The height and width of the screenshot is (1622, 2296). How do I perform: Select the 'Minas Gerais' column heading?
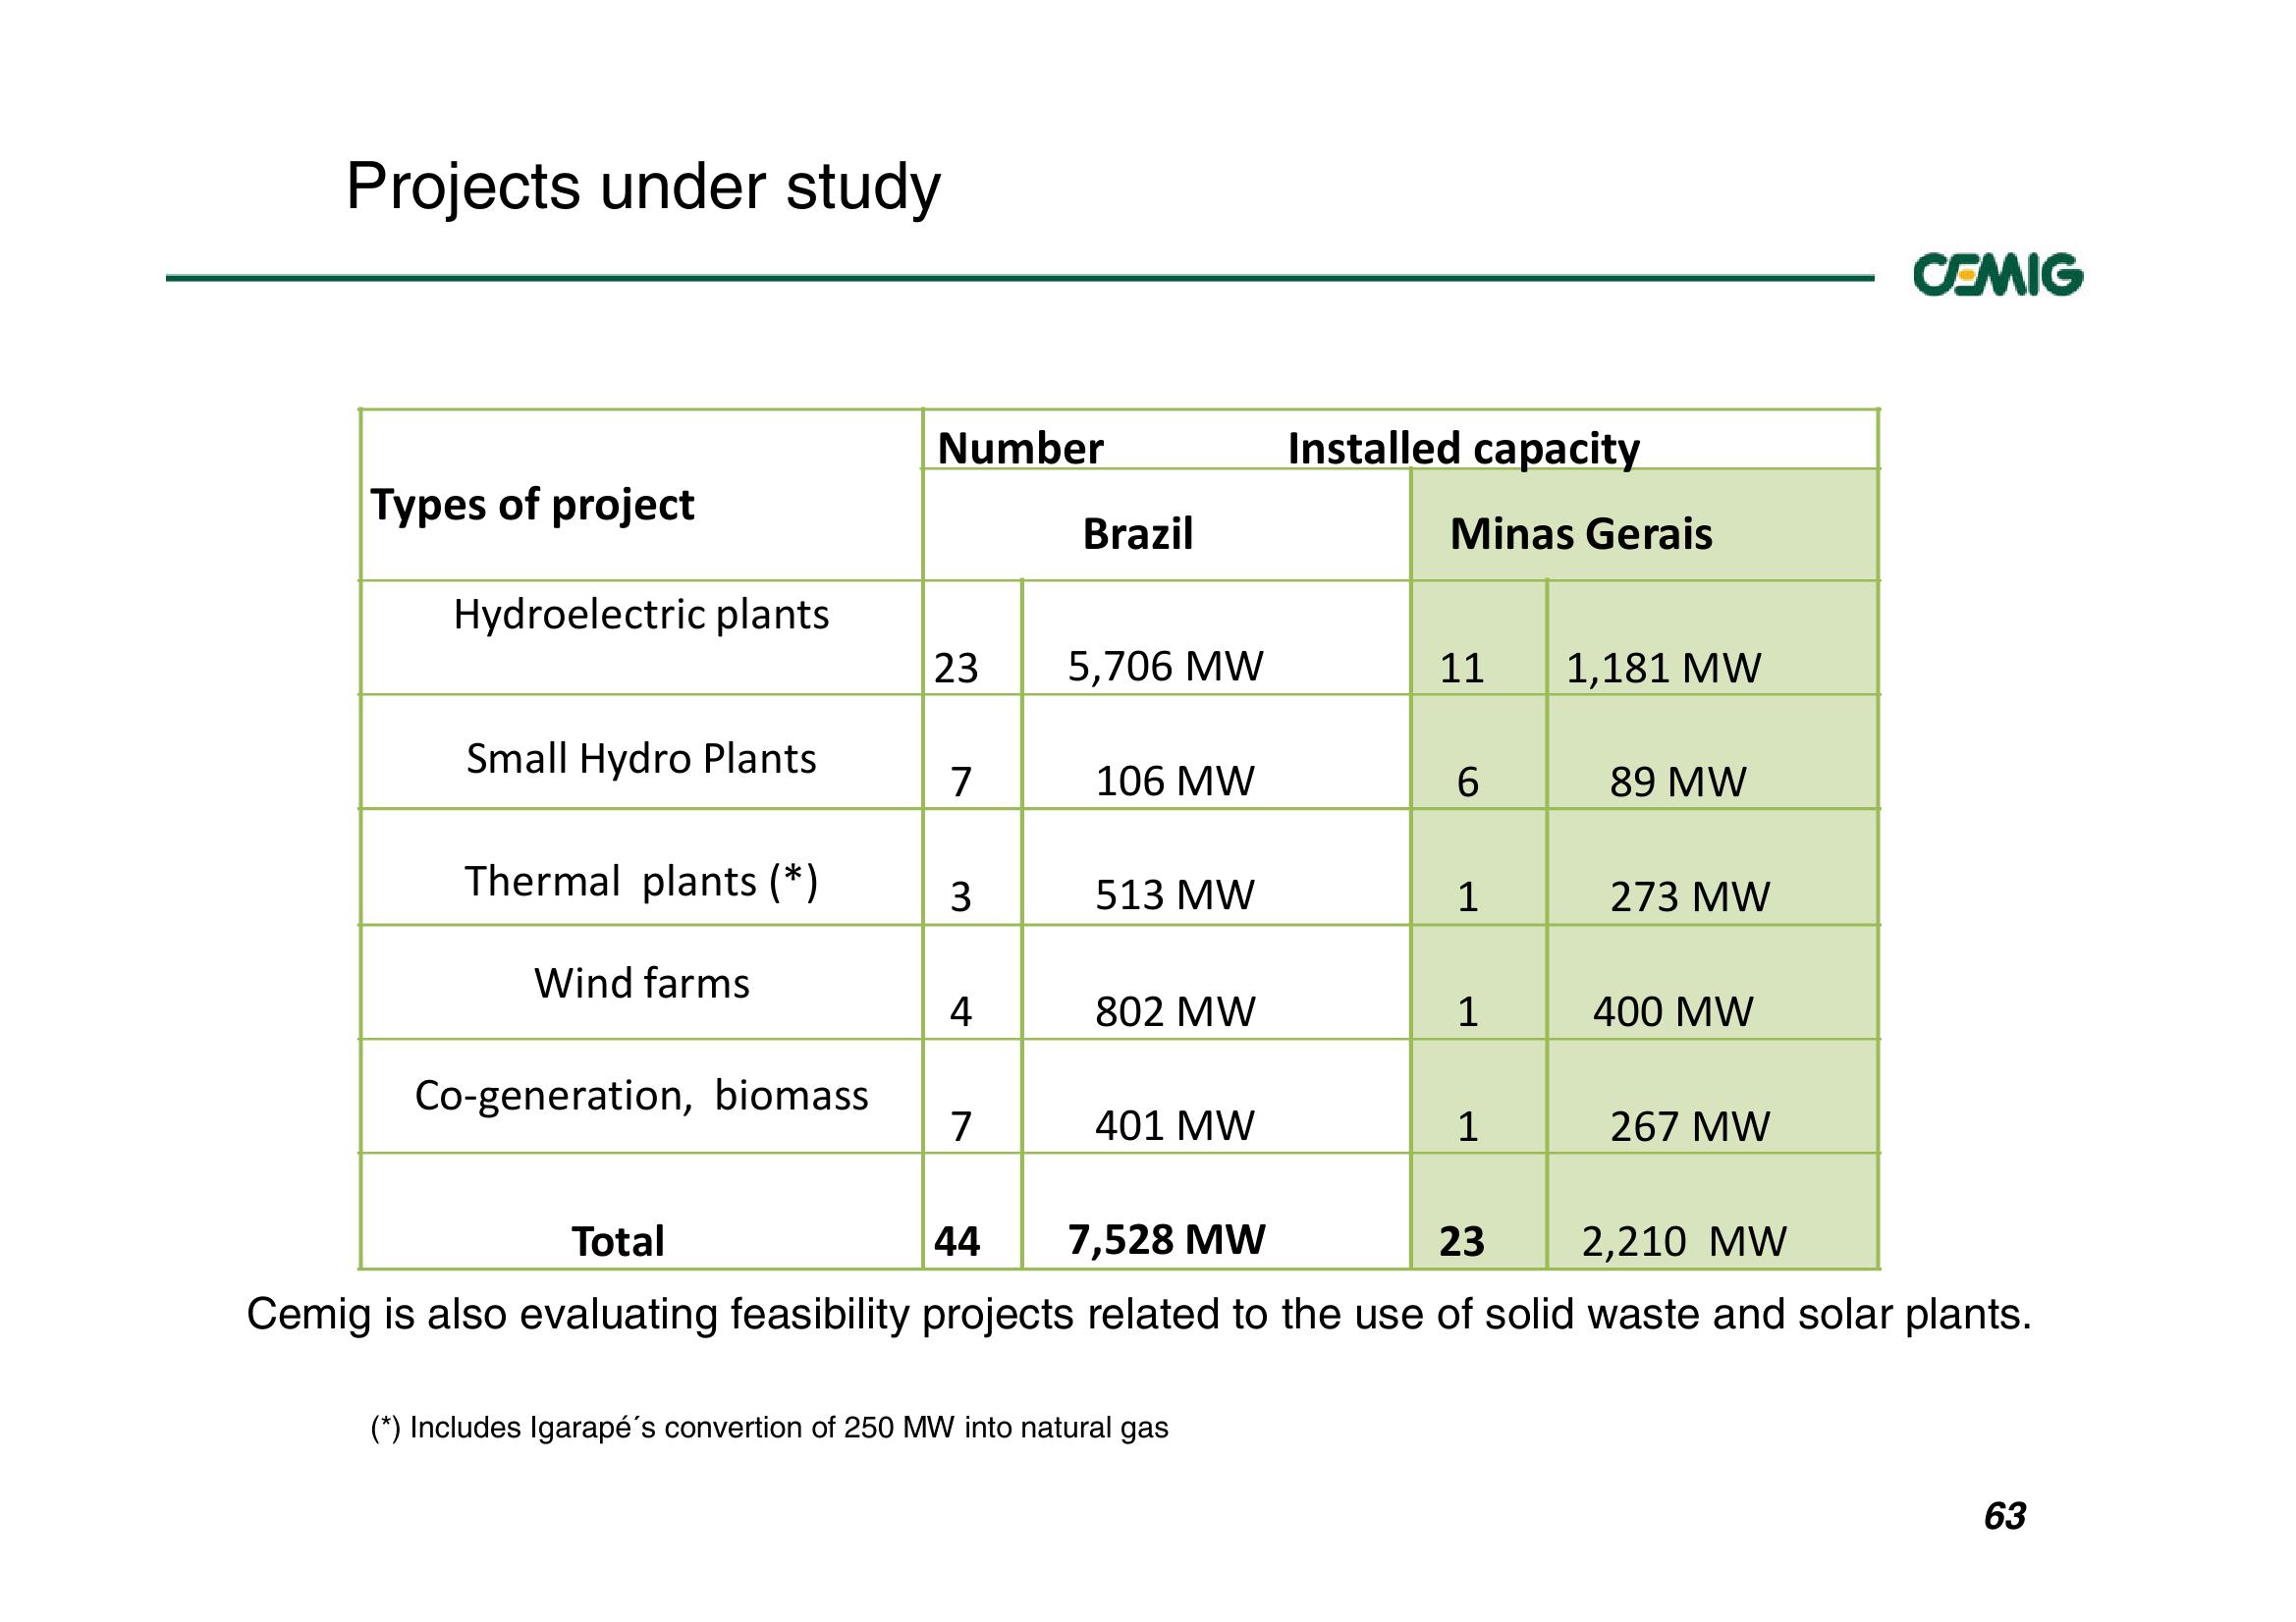1581,534
